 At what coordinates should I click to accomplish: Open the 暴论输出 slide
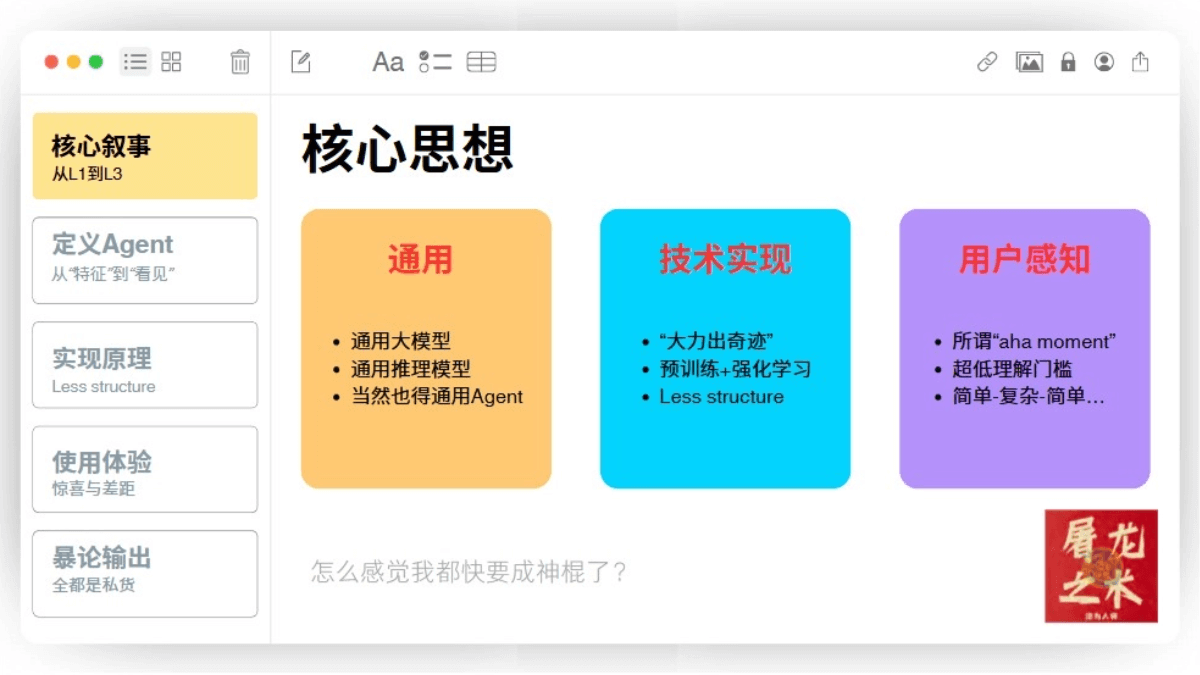144,572
